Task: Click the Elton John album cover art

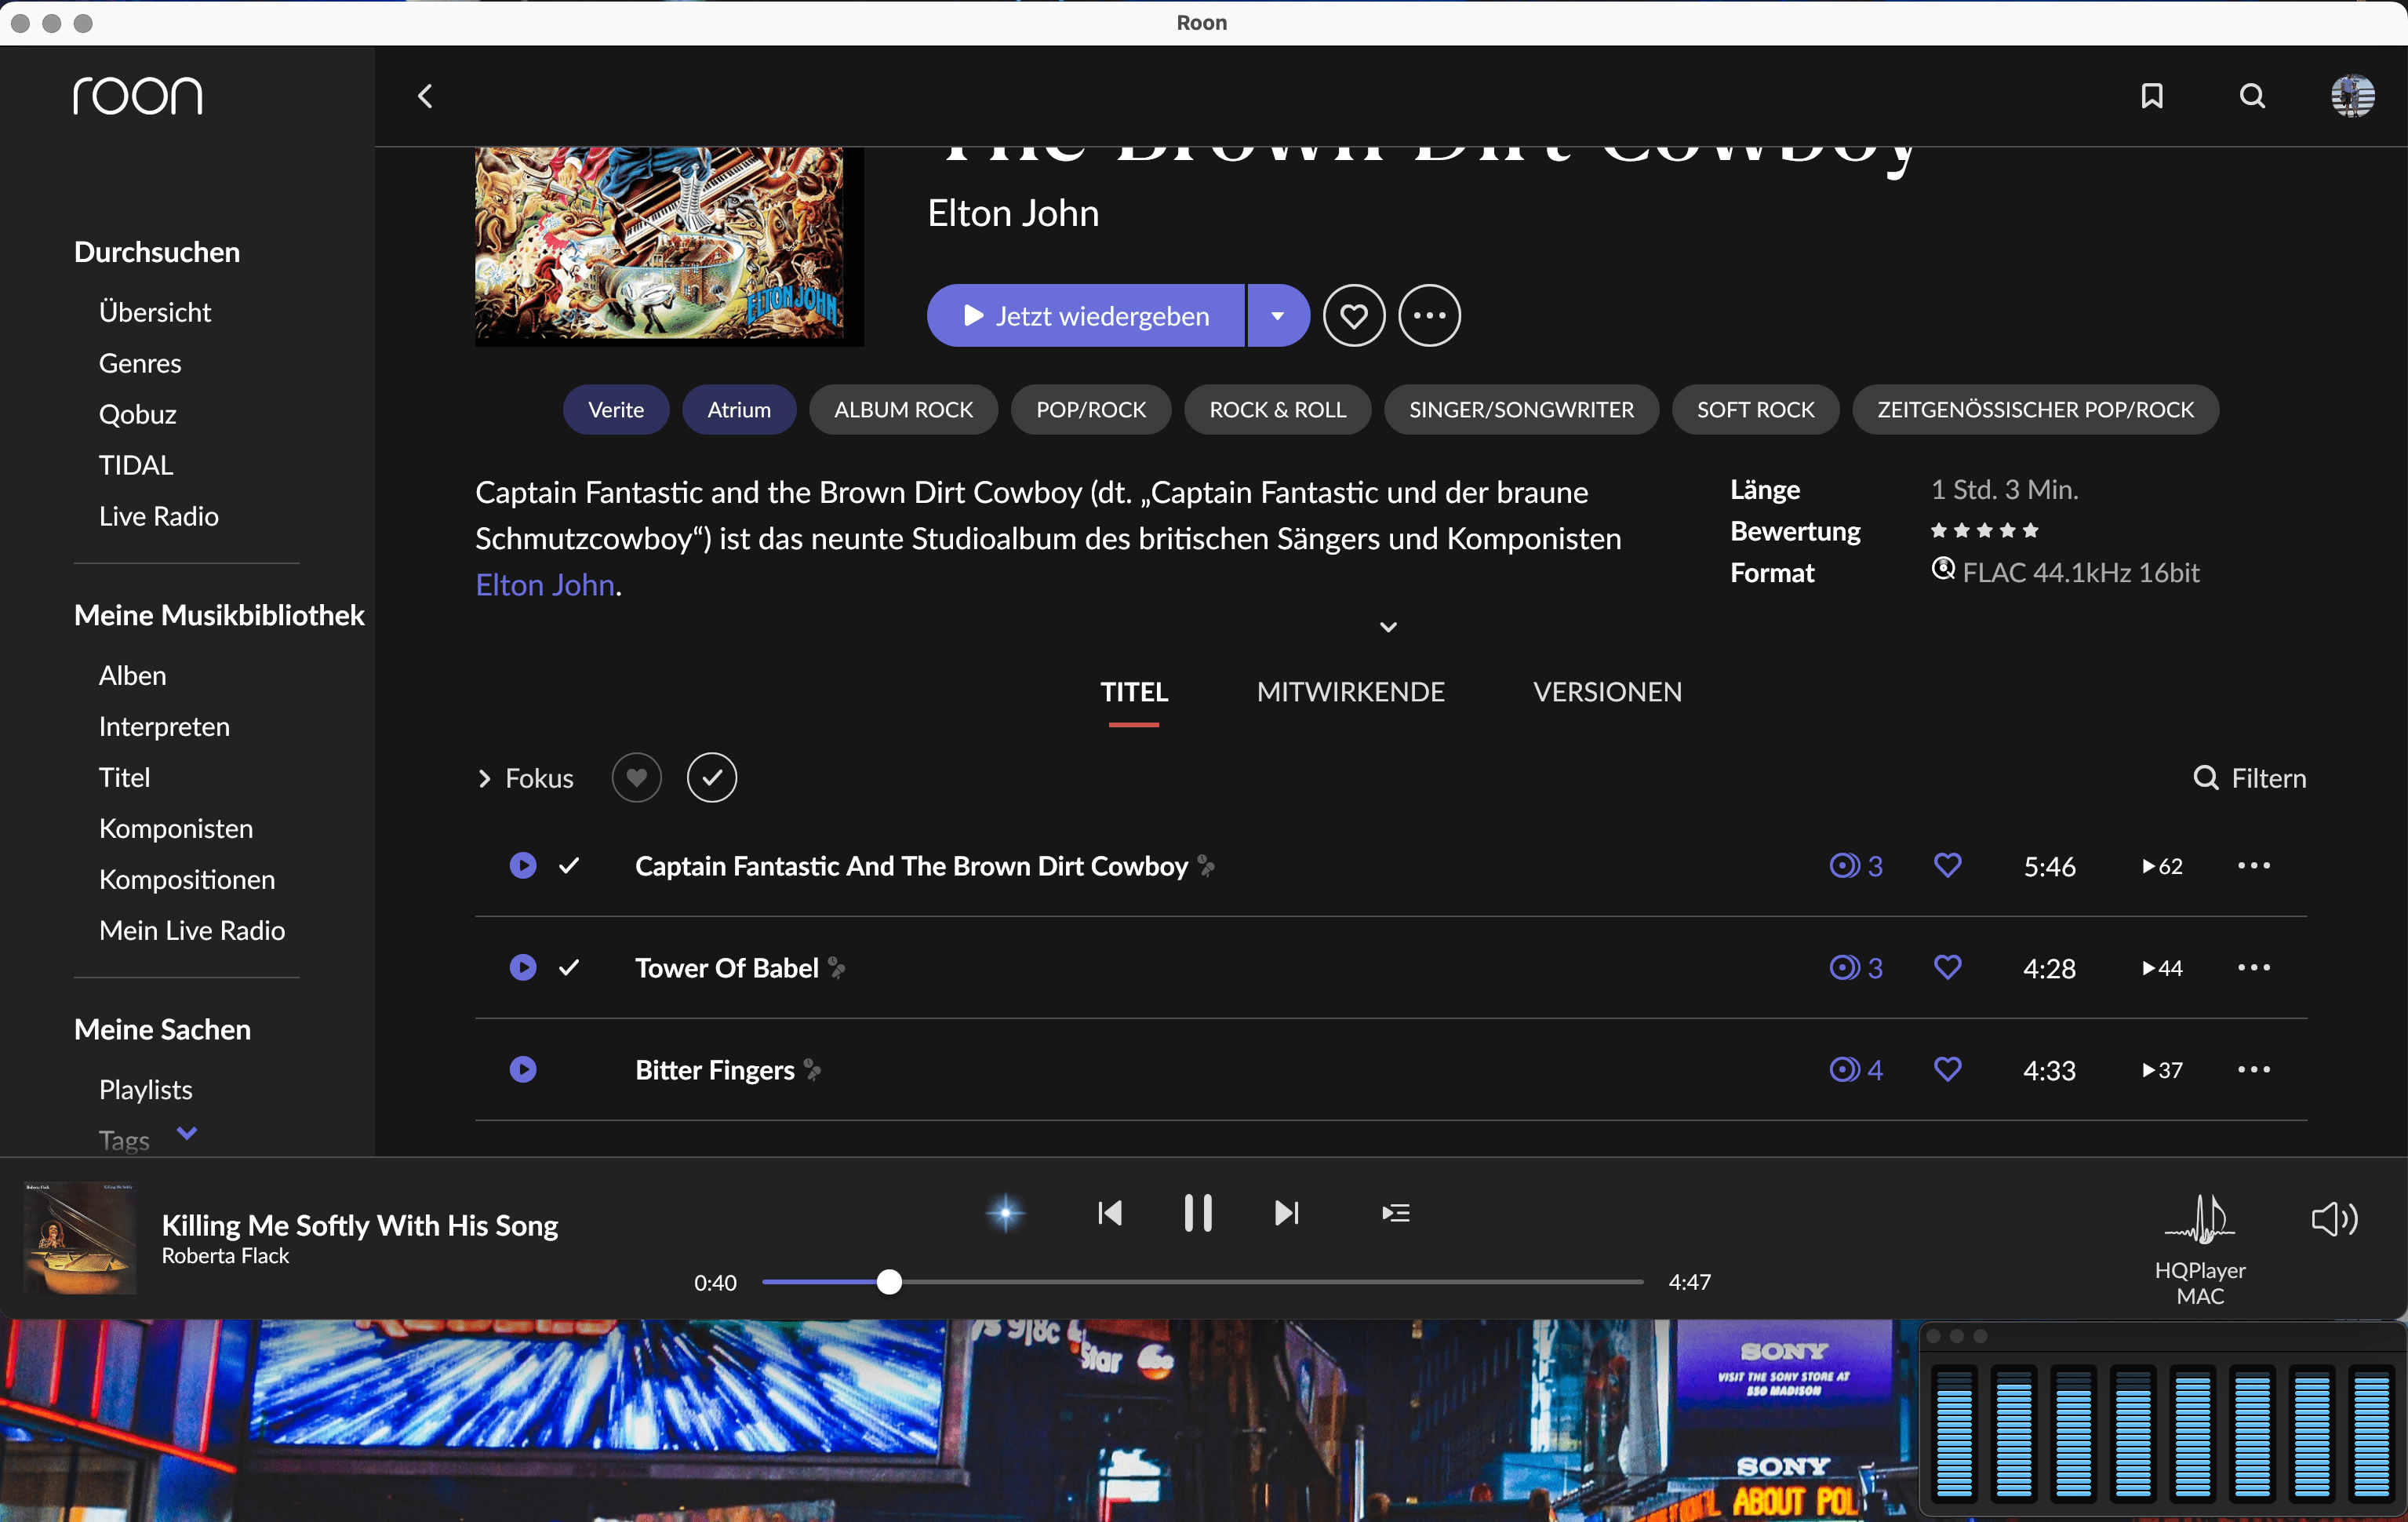Action: [669, 246]
